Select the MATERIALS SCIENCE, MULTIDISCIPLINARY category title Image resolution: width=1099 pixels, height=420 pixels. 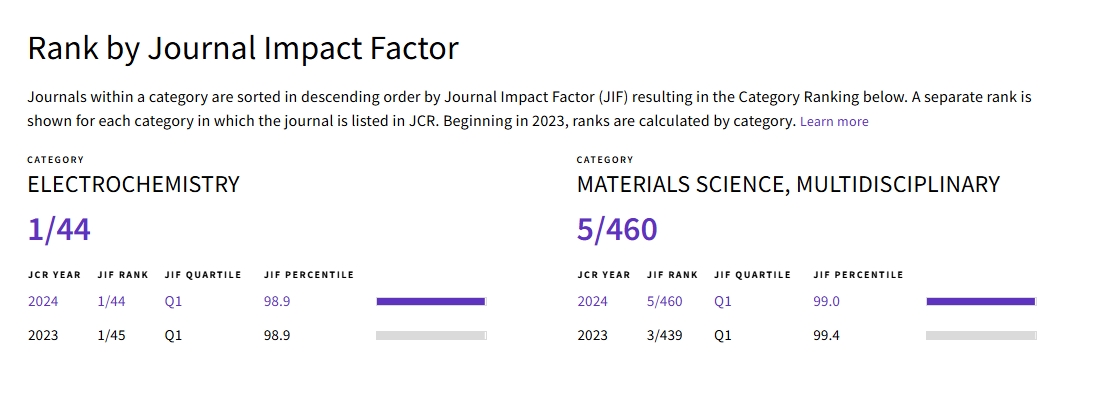pos(788,185)
